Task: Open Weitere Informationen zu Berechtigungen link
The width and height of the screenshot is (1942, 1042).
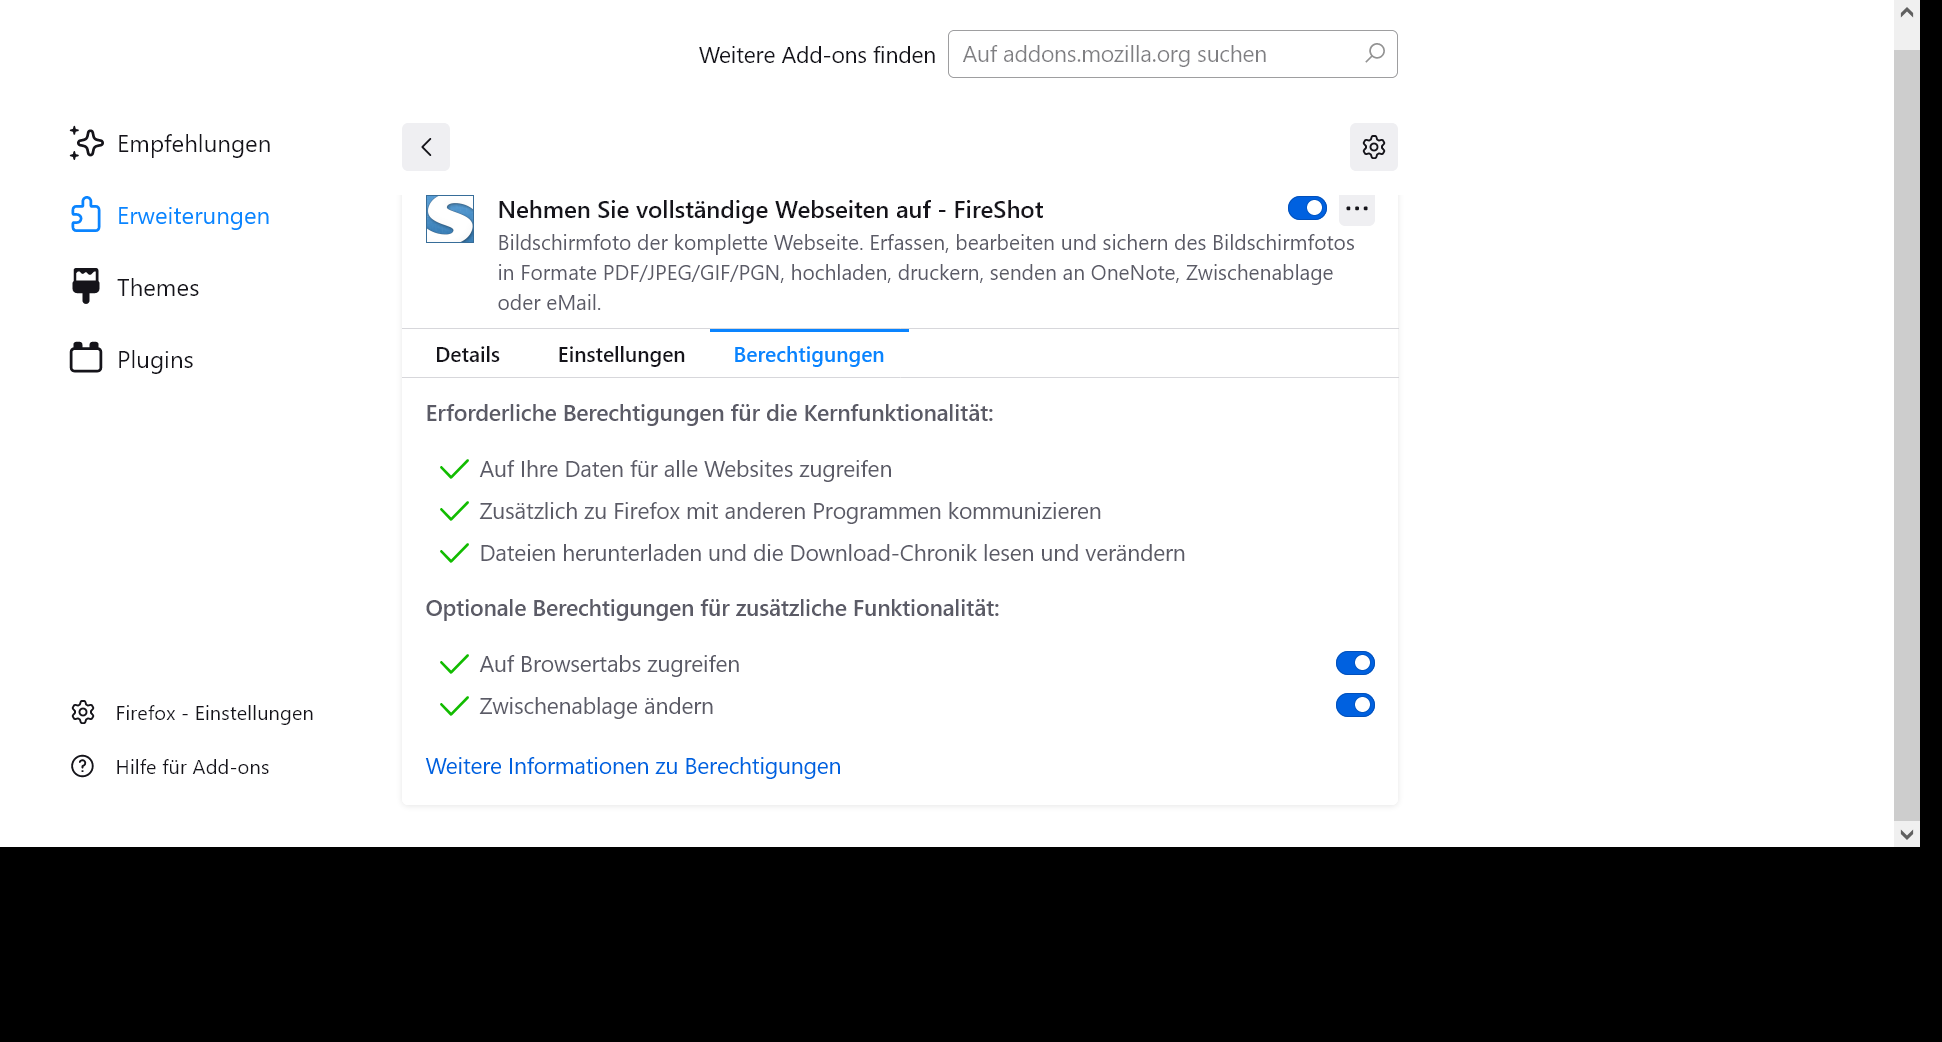Action: pos(633,766)
